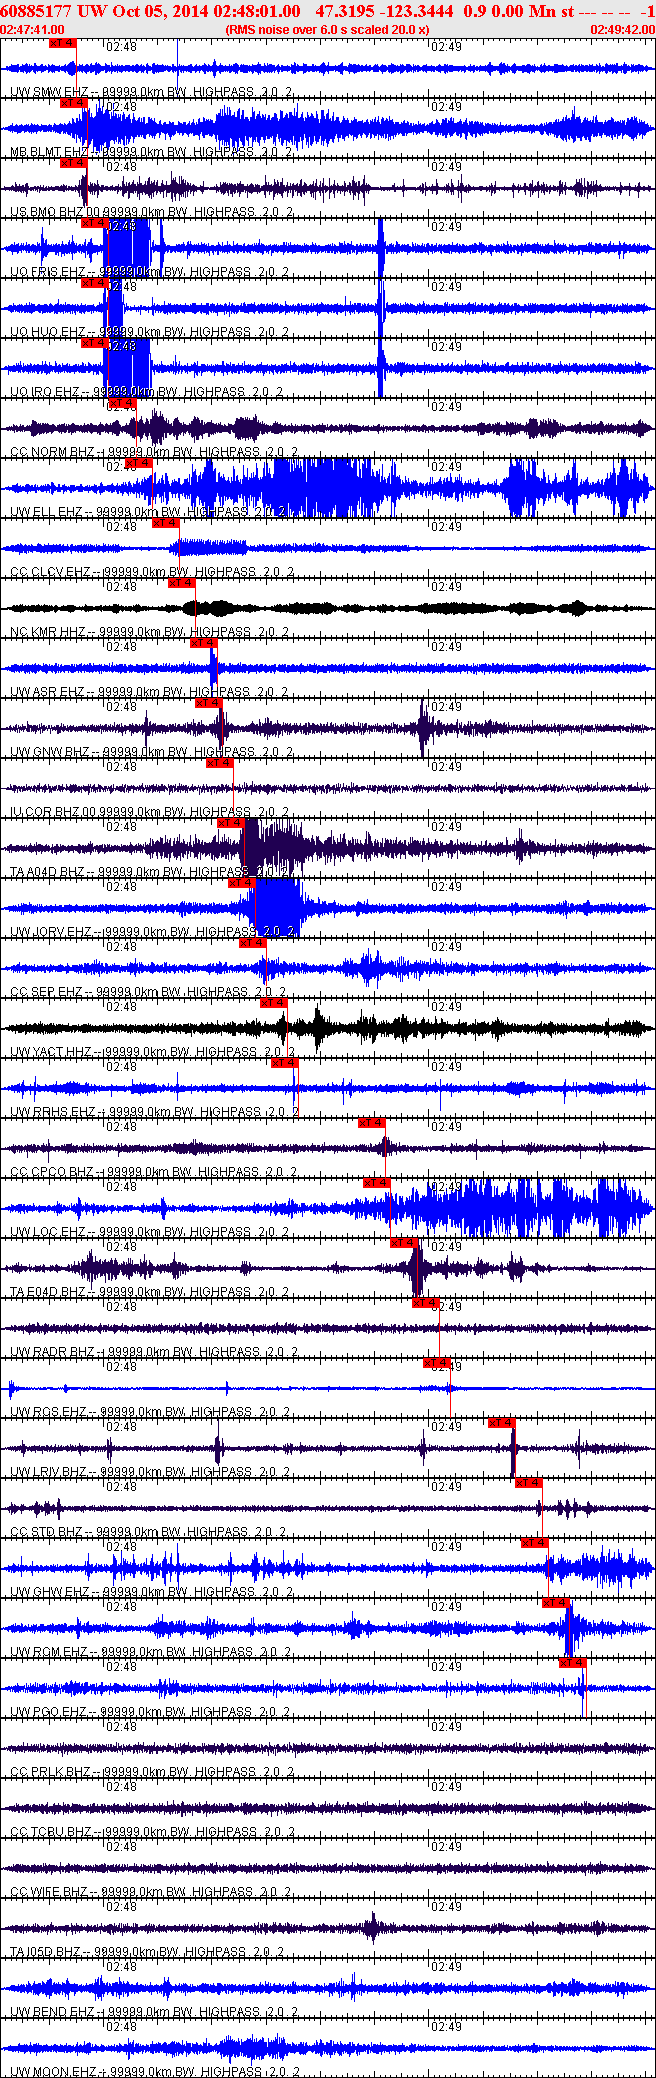Select the UW JORV EHZ station label
This screenshot has height=2078, width=656.
tap(152, 932)
